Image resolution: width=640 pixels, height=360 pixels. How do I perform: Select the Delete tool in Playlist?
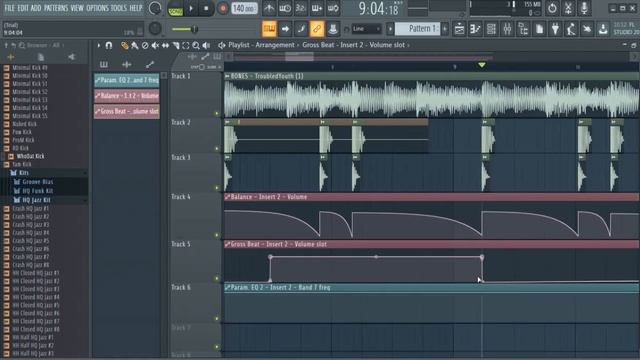145,45
